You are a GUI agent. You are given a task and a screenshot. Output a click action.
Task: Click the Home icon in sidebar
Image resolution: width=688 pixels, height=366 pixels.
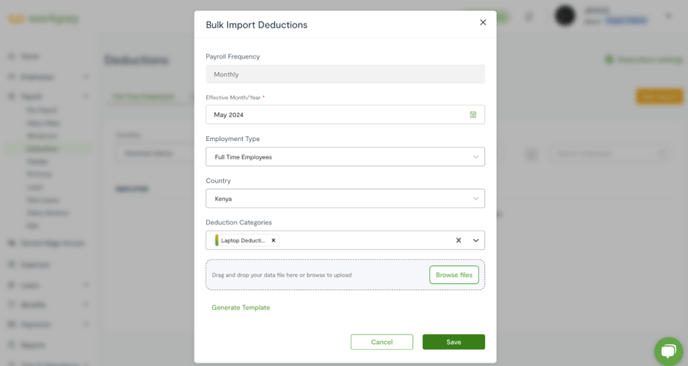(x=12, y=56)
